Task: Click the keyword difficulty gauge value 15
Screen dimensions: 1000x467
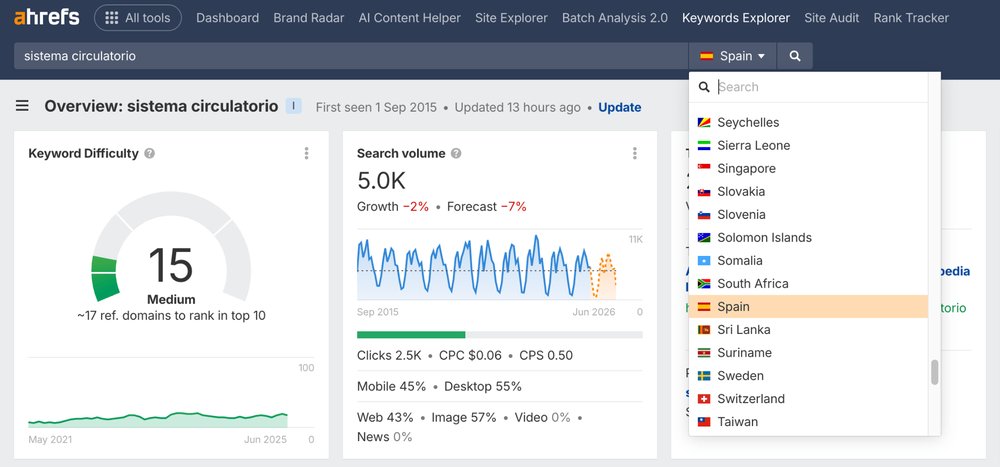Action: click(171, 265)
